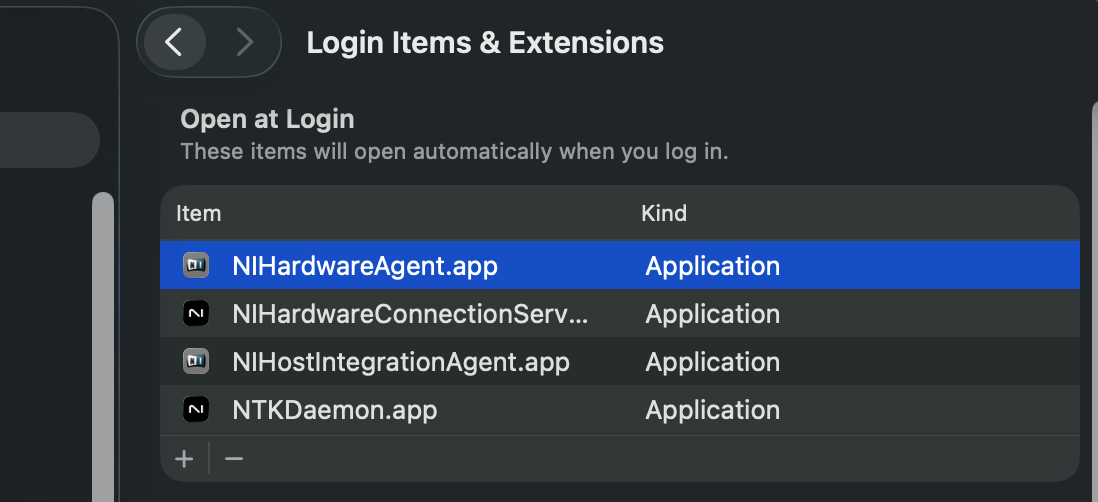The image size is (1098, 502).
Task: Remove selected login item with minus button
Action: (234, 459)
